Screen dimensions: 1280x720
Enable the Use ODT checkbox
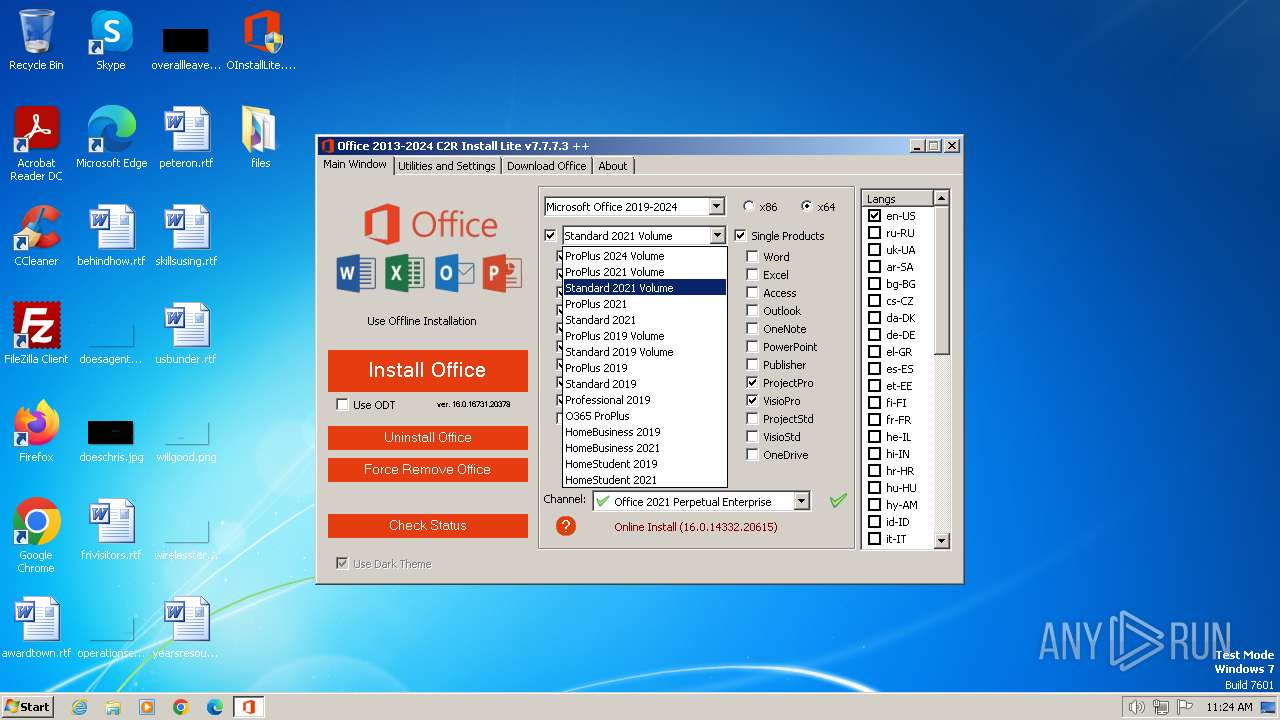(343, 405)
